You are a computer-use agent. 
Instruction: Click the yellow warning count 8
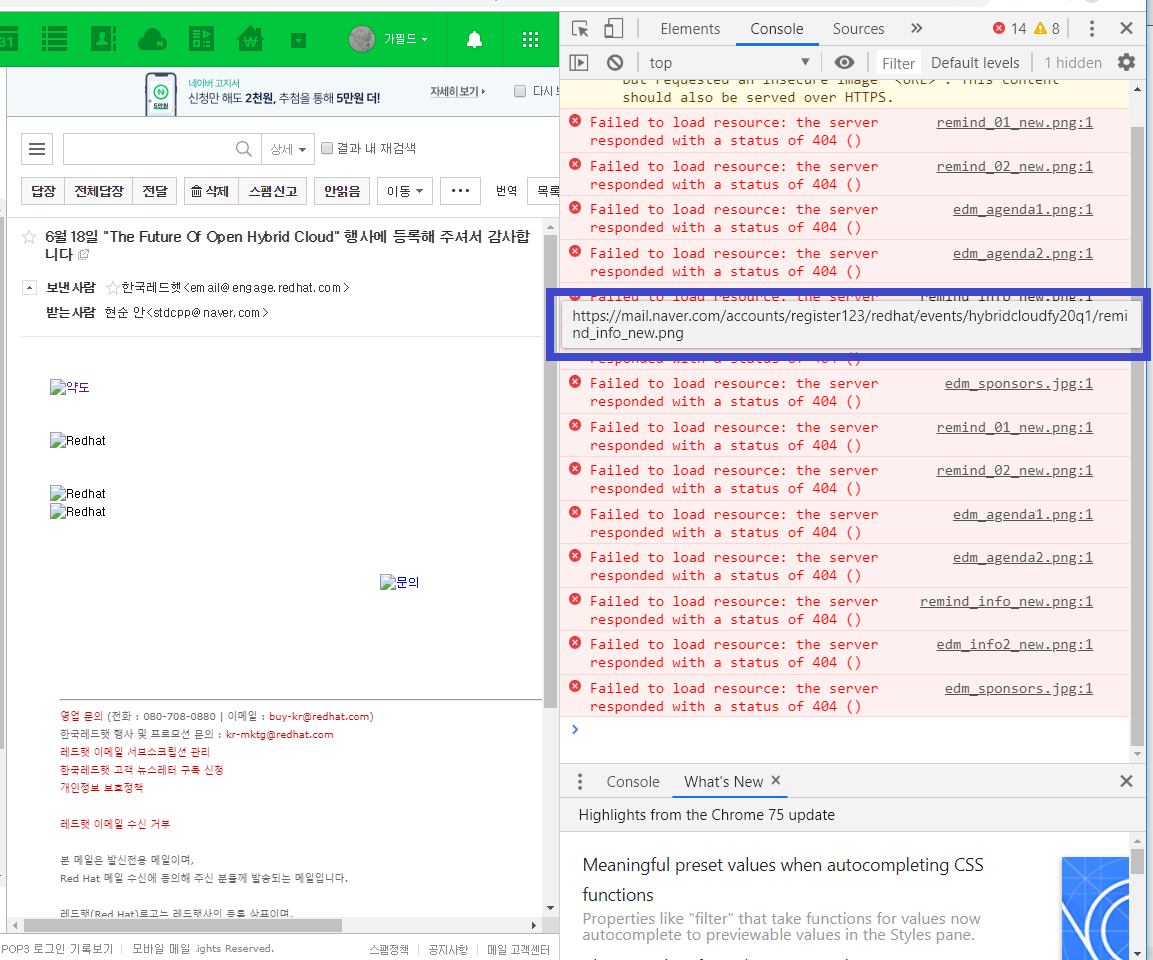pos(1046,29)
